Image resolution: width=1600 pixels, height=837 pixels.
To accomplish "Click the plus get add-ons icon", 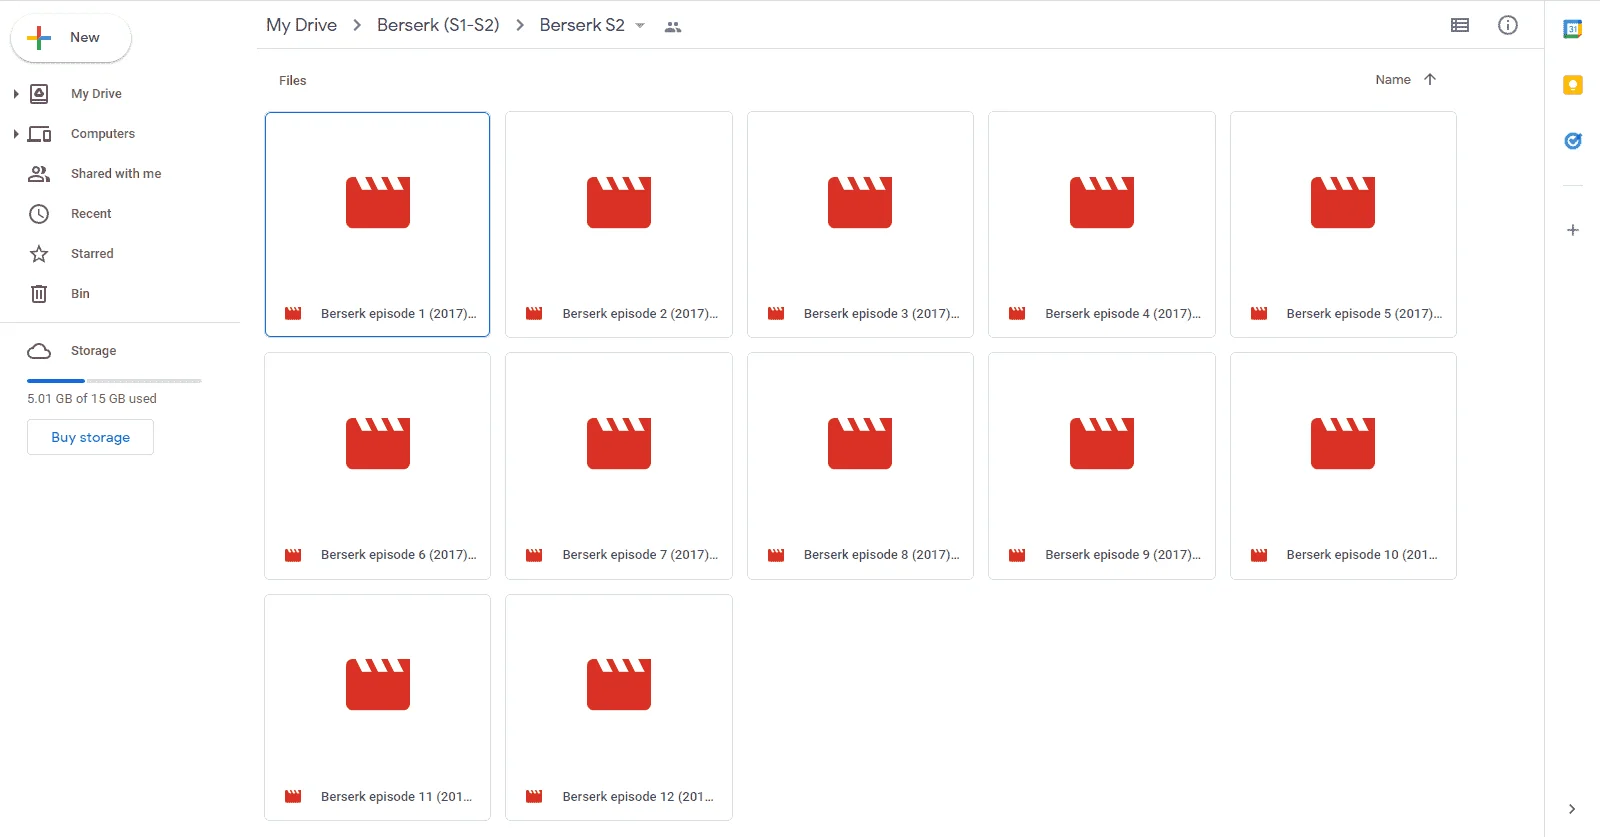I will (x=1572, y=230).
